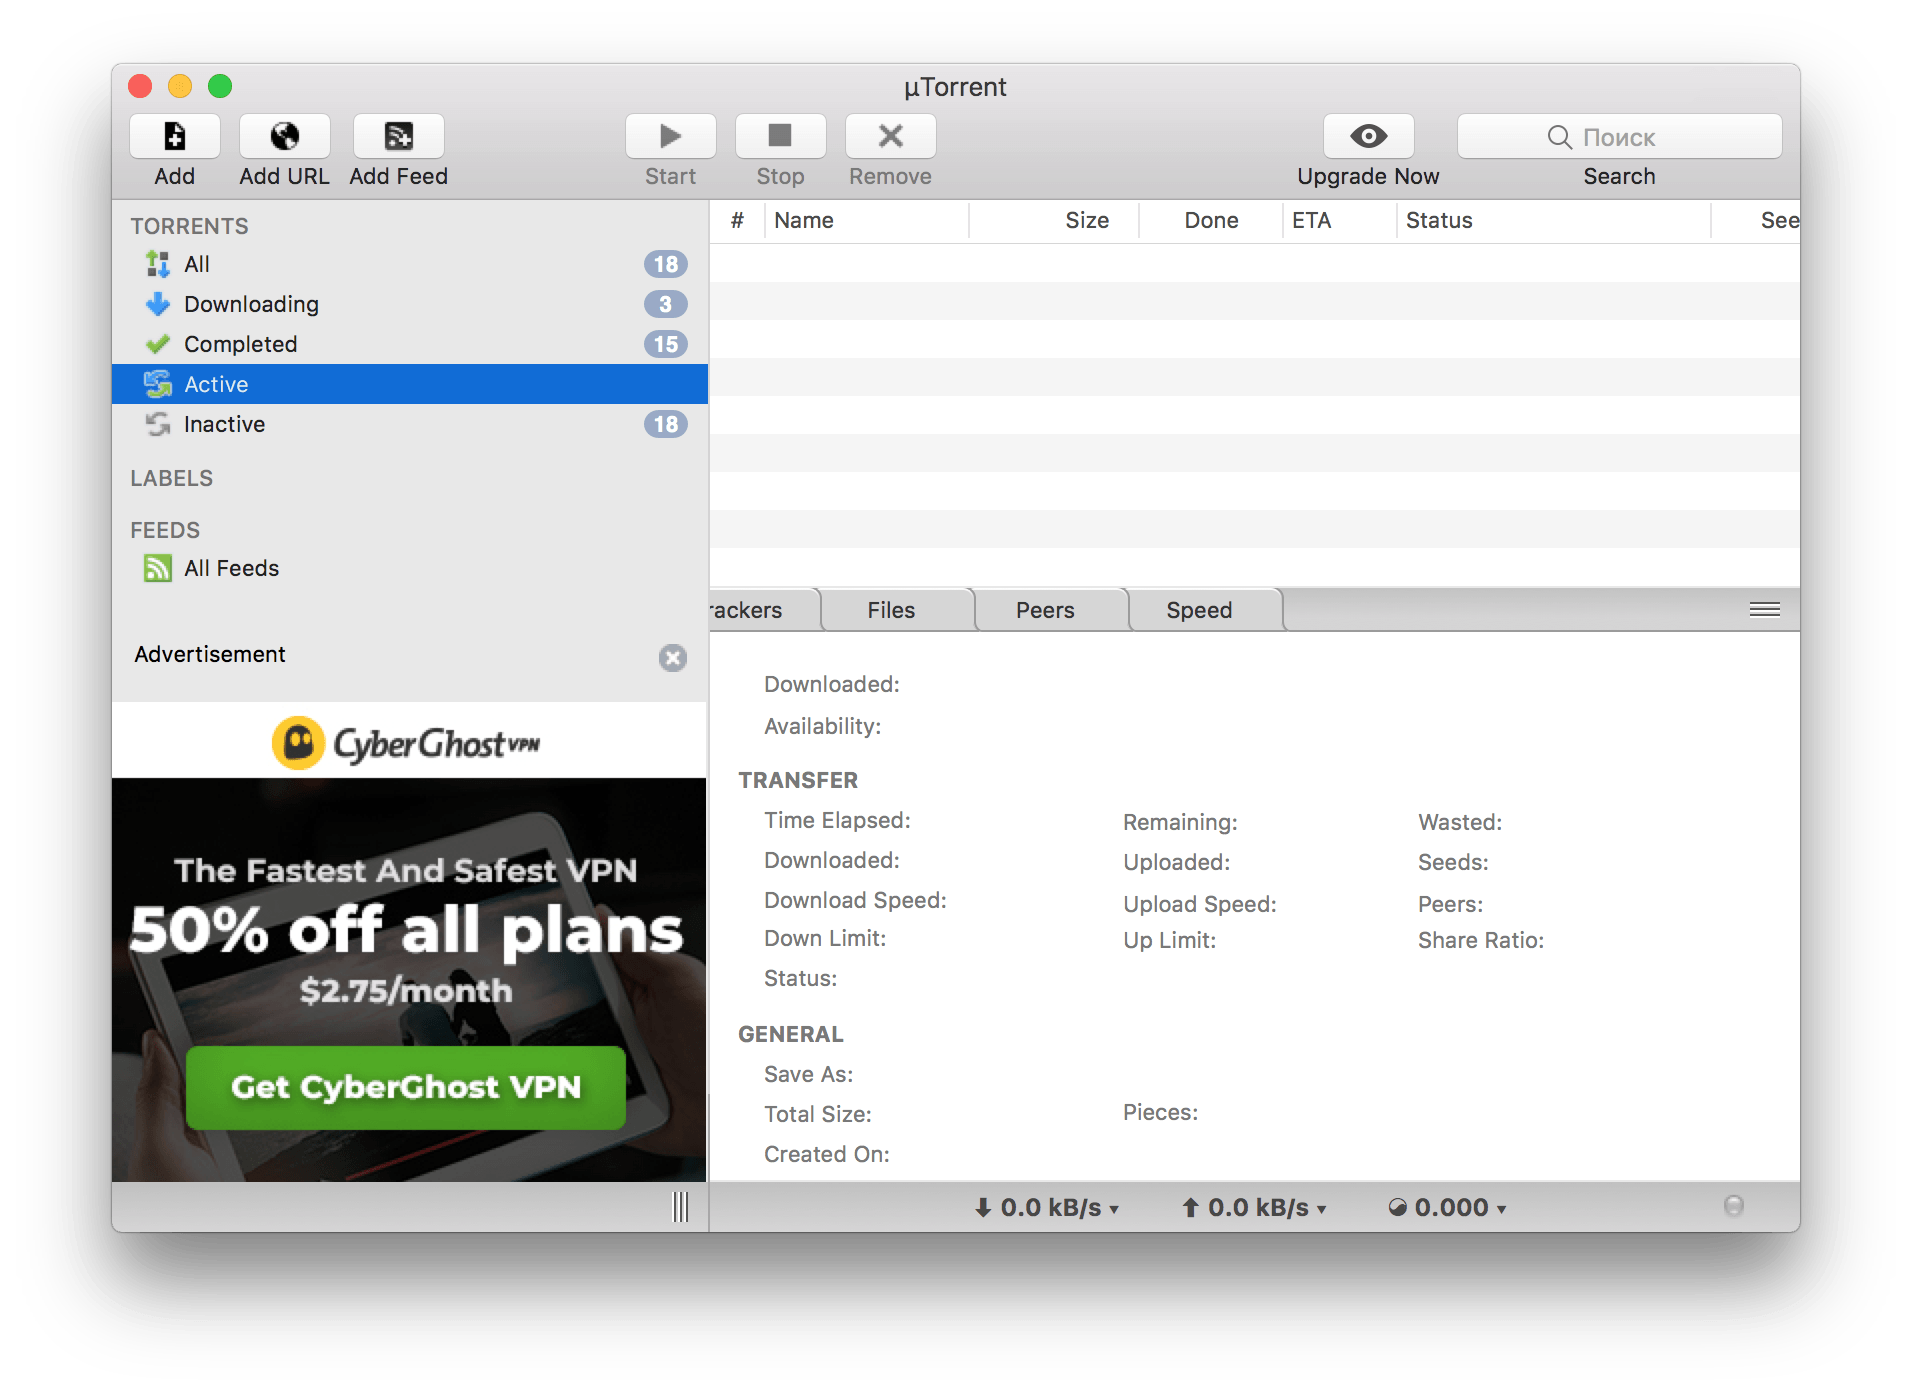
Task: Click the sidebar resize grip handle
Action: 681,1207
